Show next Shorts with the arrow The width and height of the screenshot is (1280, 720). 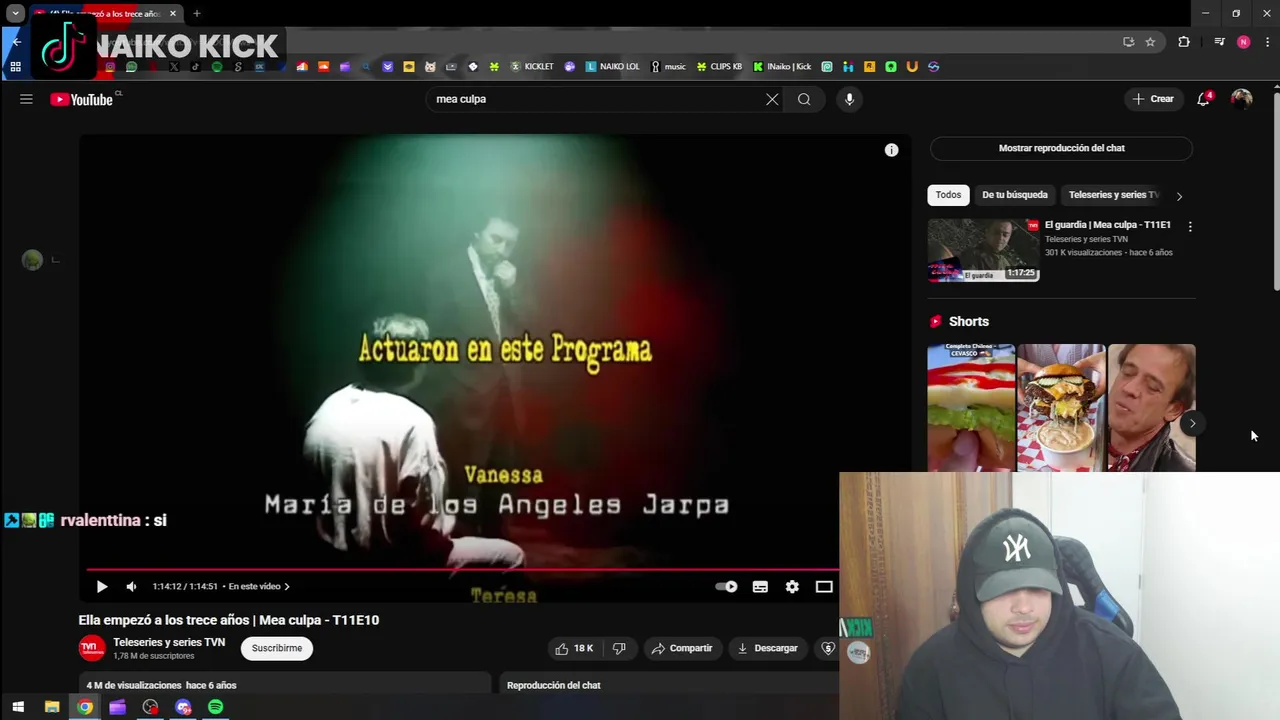point(1192,423)
